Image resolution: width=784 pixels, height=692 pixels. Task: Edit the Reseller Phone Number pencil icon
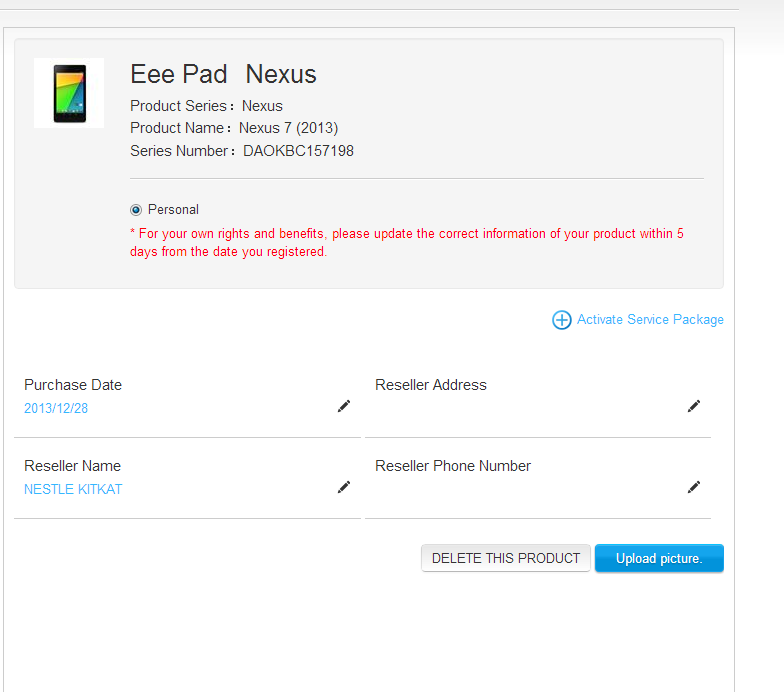point(694,487)
